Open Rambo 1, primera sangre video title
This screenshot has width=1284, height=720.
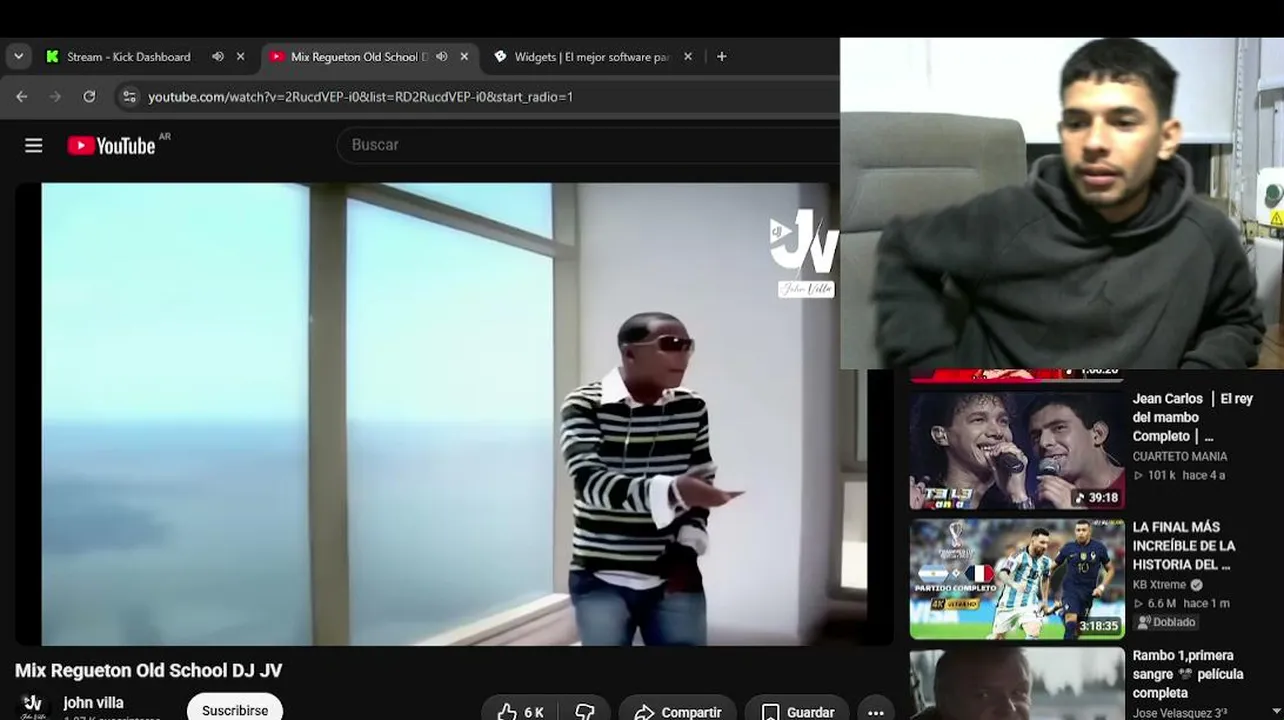1187,674
